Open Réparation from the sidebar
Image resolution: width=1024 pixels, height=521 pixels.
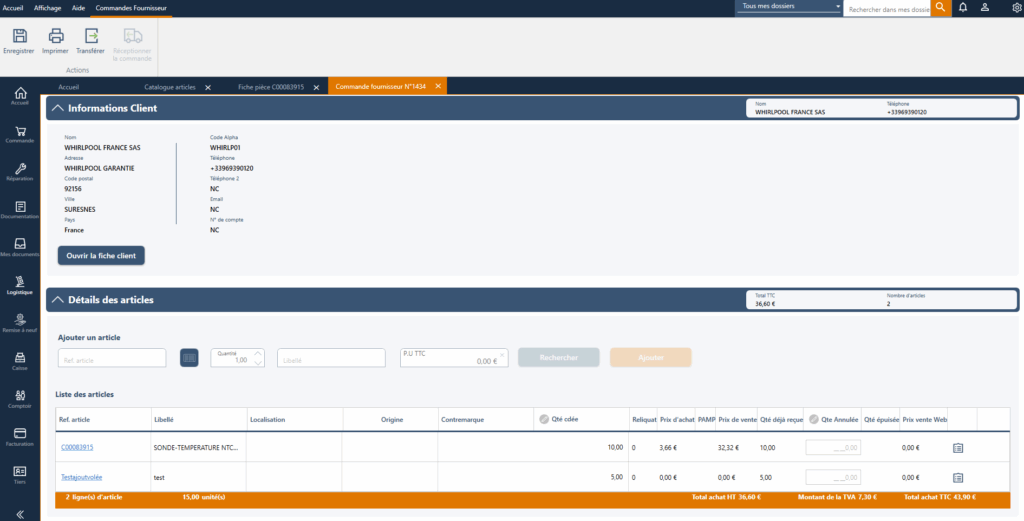pos(20,172)
